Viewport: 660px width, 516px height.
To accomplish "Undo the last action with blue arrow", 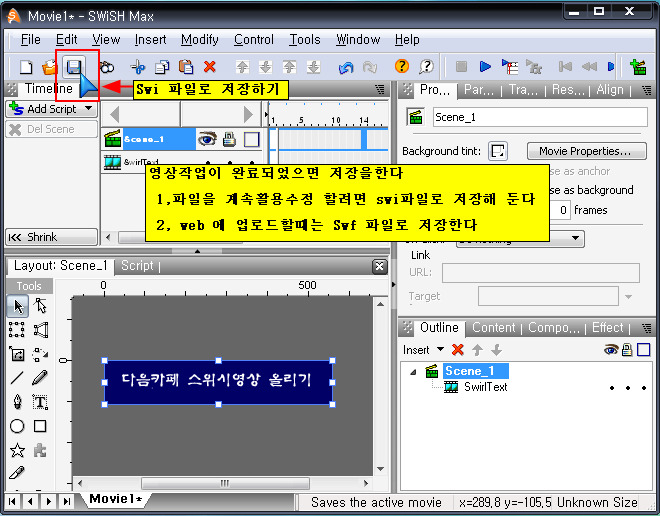I will coord(346,66).
